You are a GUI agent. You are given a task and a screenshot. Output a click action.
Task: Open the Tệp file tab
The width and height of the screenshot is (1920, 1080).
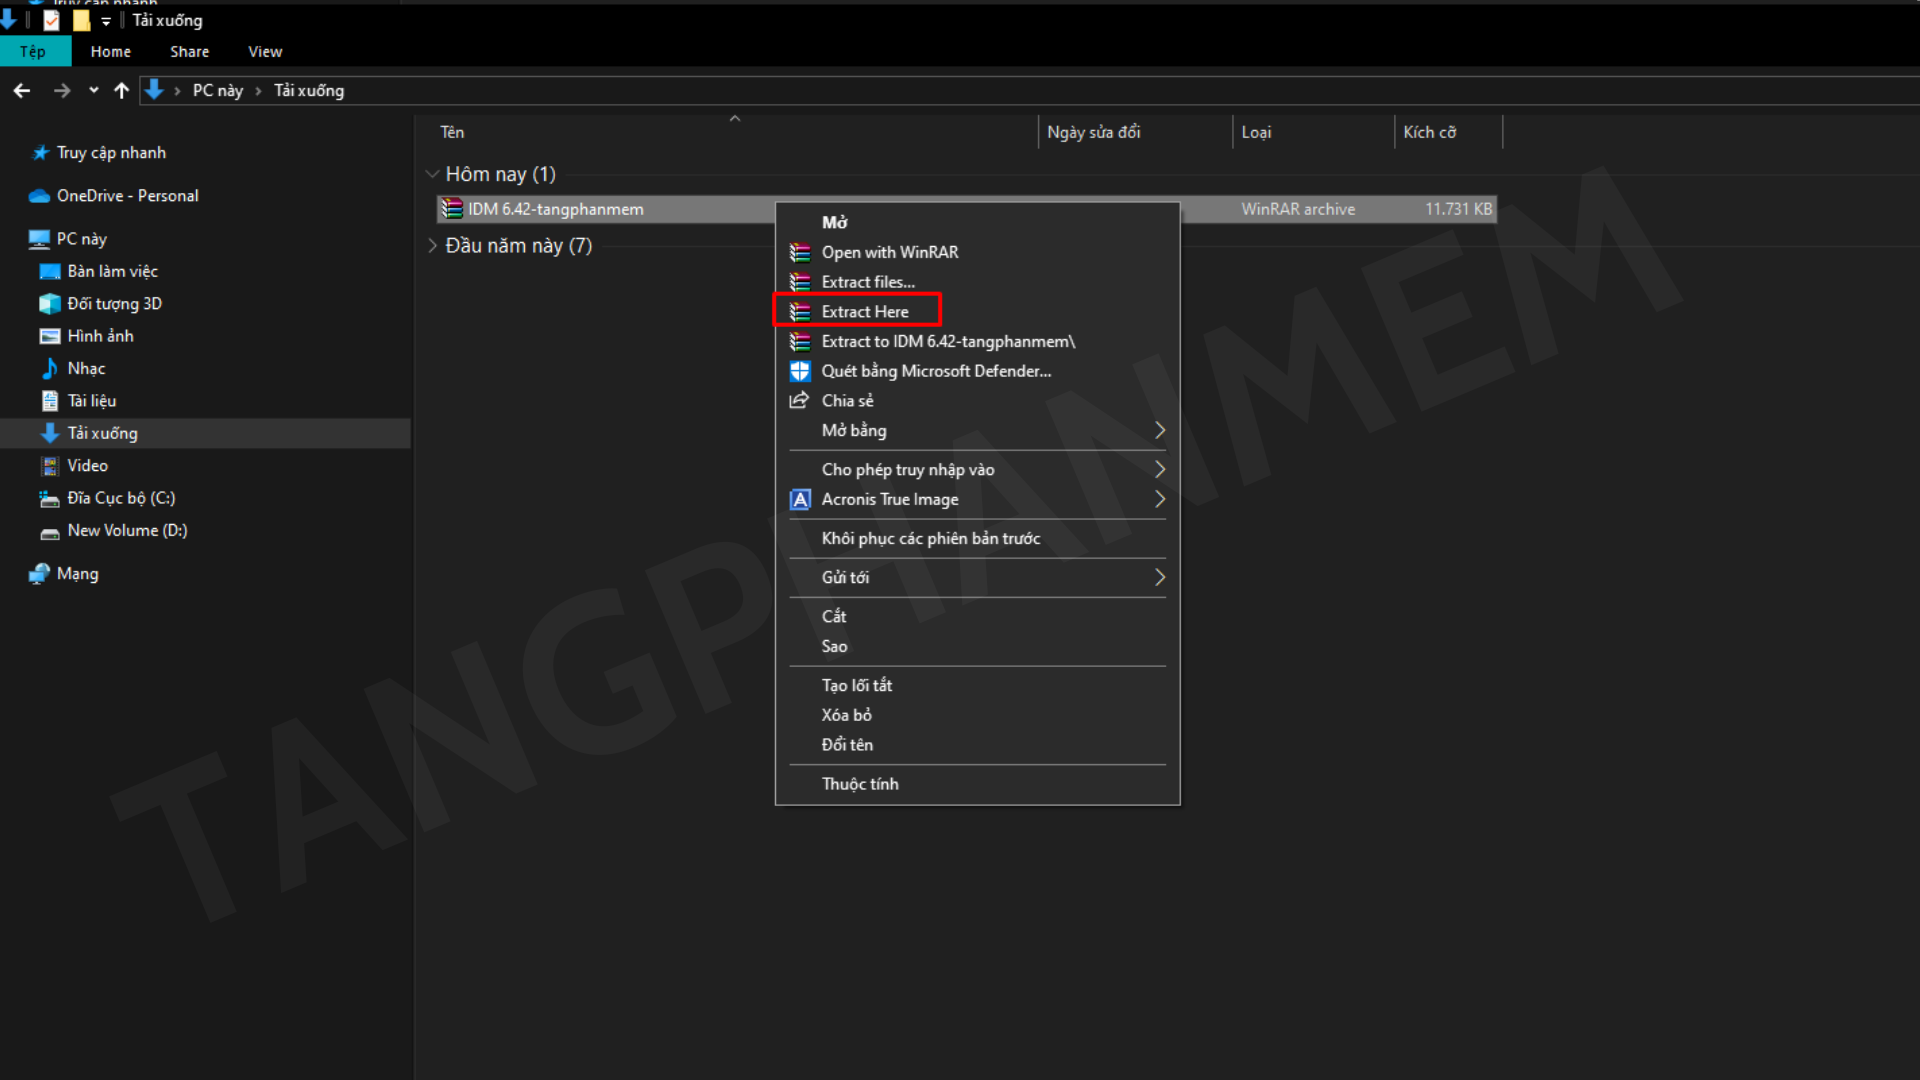(33, 52)
